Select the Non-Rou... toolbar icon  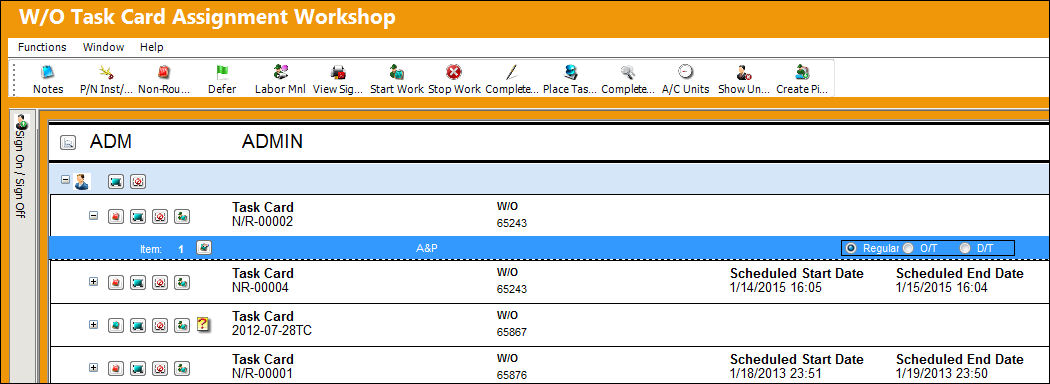(164, 72)
